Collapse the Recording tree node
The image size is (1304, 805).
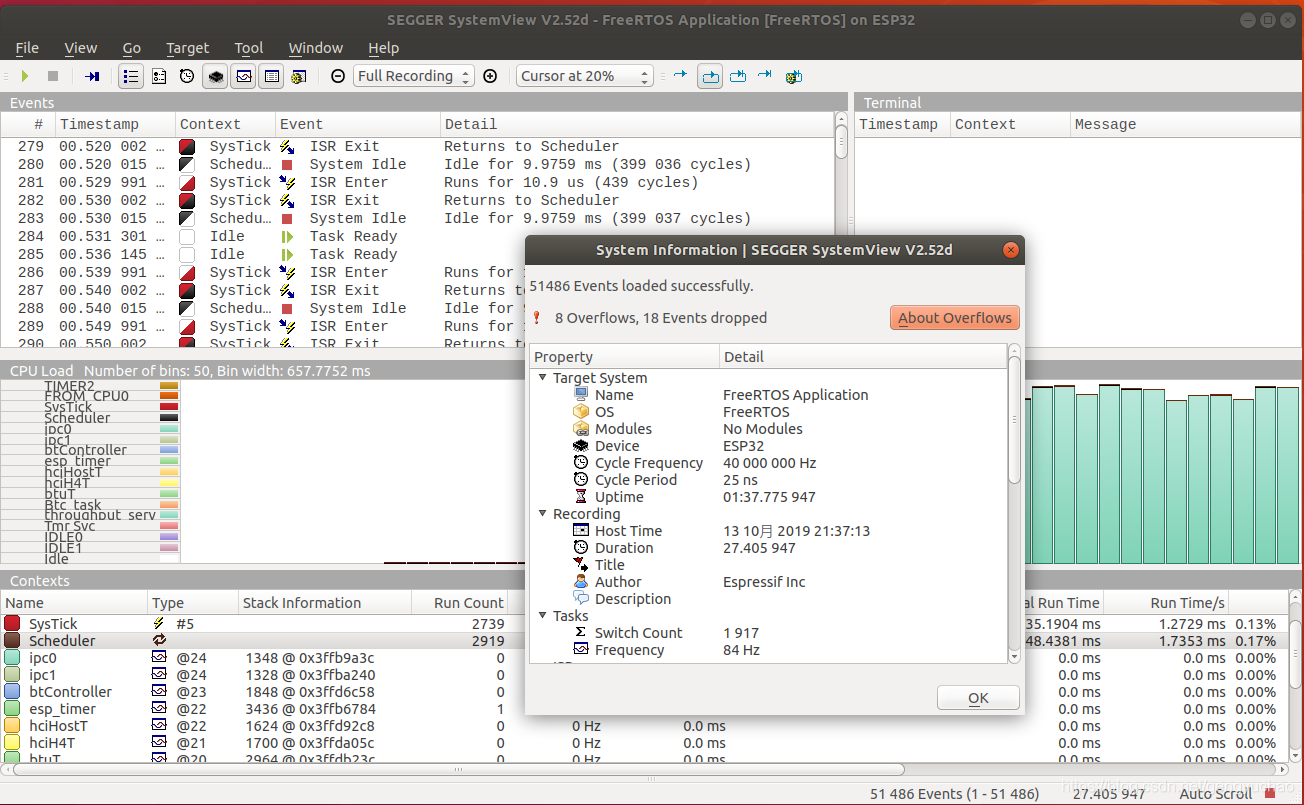(542, 514)
